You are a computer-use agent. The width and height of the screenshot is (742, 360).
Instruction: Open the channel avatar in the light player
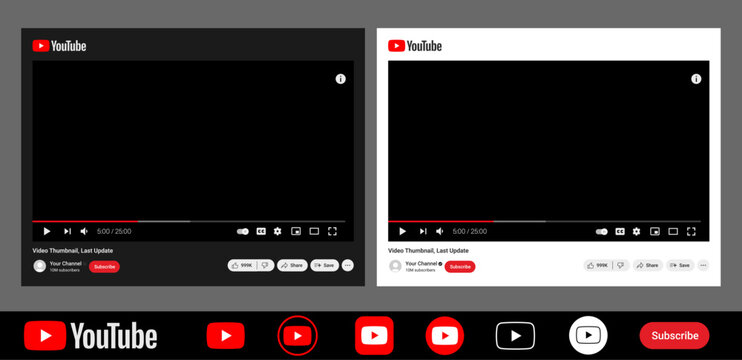pos(395,266)
